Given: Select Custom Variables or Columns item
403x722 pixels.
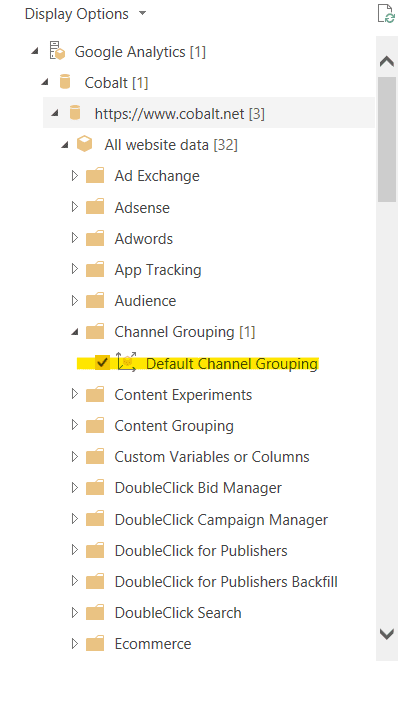Looking at the screenshot, I should 212,457.
